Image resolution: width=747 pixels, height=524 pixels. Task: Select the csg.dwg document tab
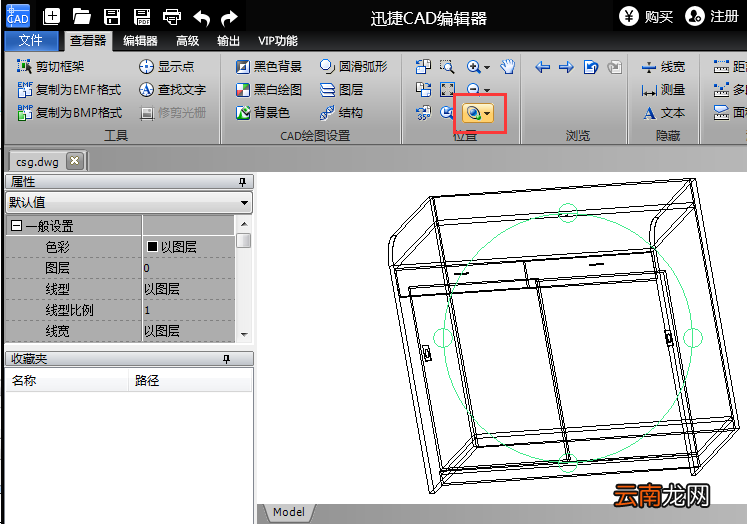tap(37, 162)
